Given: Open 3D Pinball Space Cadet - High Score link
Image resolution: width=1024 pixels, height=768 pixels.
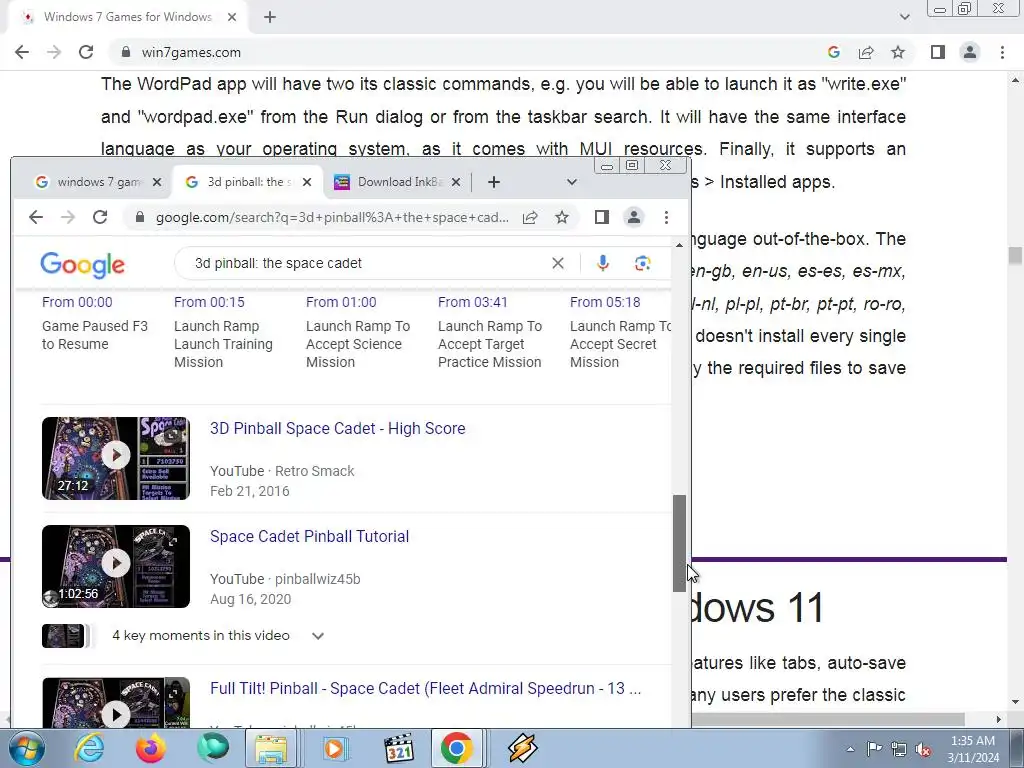Looking at the screenshot, I should tap(338, 428).
